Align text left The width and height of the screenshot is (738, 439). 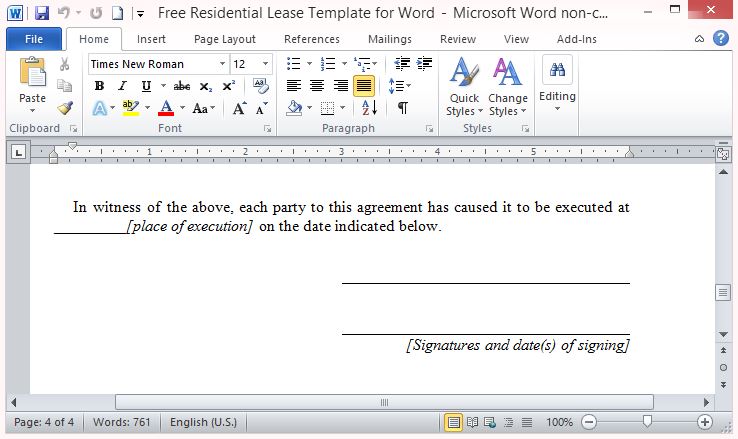click(294, 86)
